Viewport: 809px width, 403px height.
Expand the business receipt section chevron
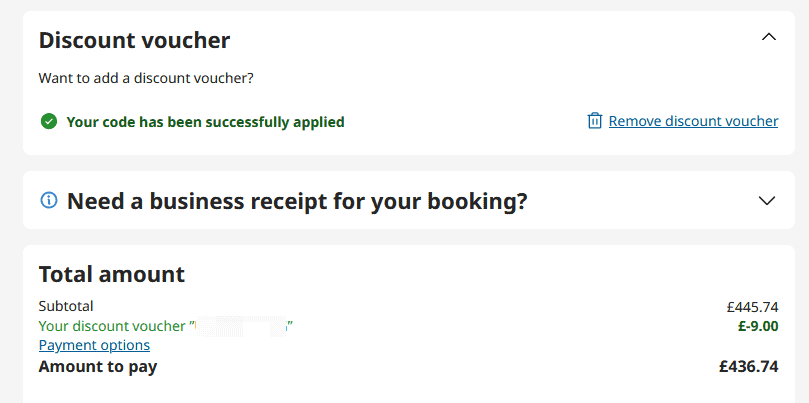point(767,201)
